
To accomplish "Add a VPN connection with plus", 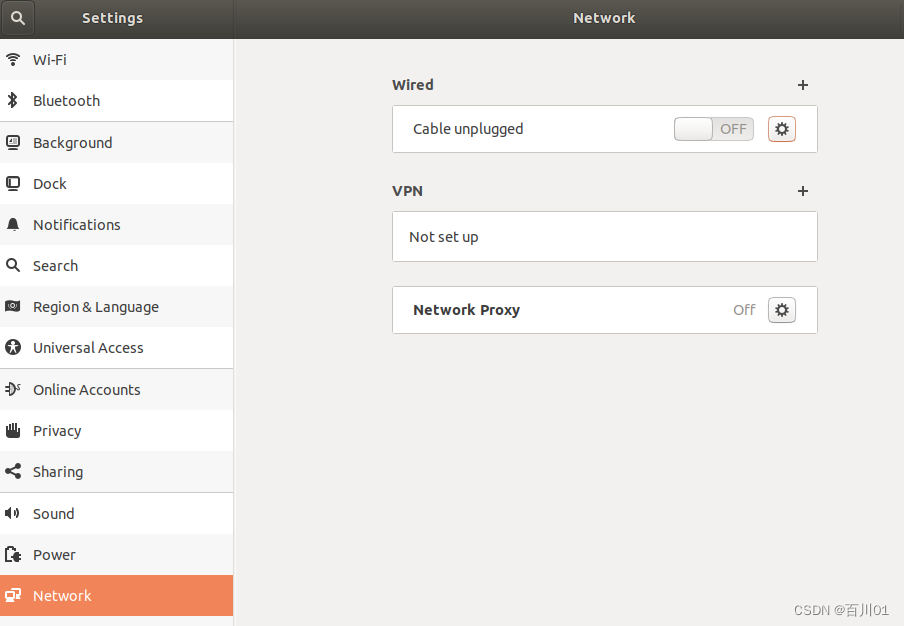I will (x=803, y=191).
